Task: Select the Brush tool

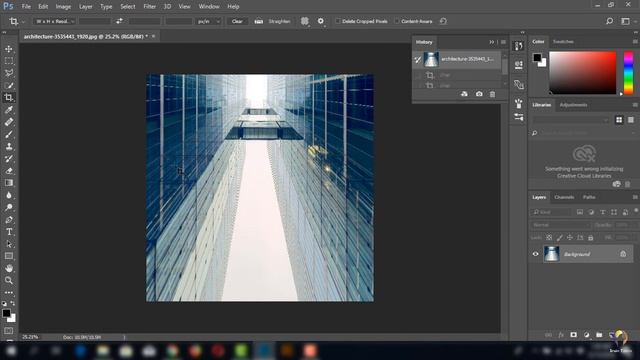Action: coord(9,134)
